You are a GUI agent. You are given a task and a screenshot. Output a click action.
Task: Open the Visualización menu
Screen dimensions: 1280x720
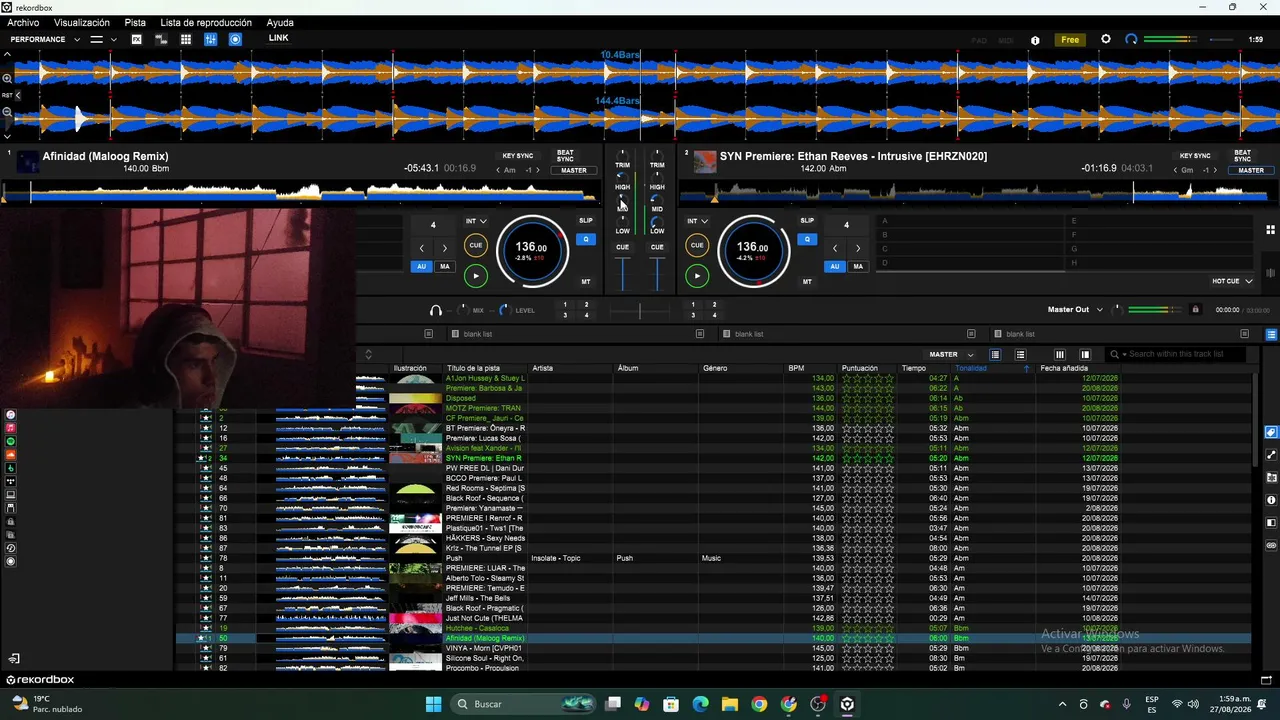[x=82, y=22]
